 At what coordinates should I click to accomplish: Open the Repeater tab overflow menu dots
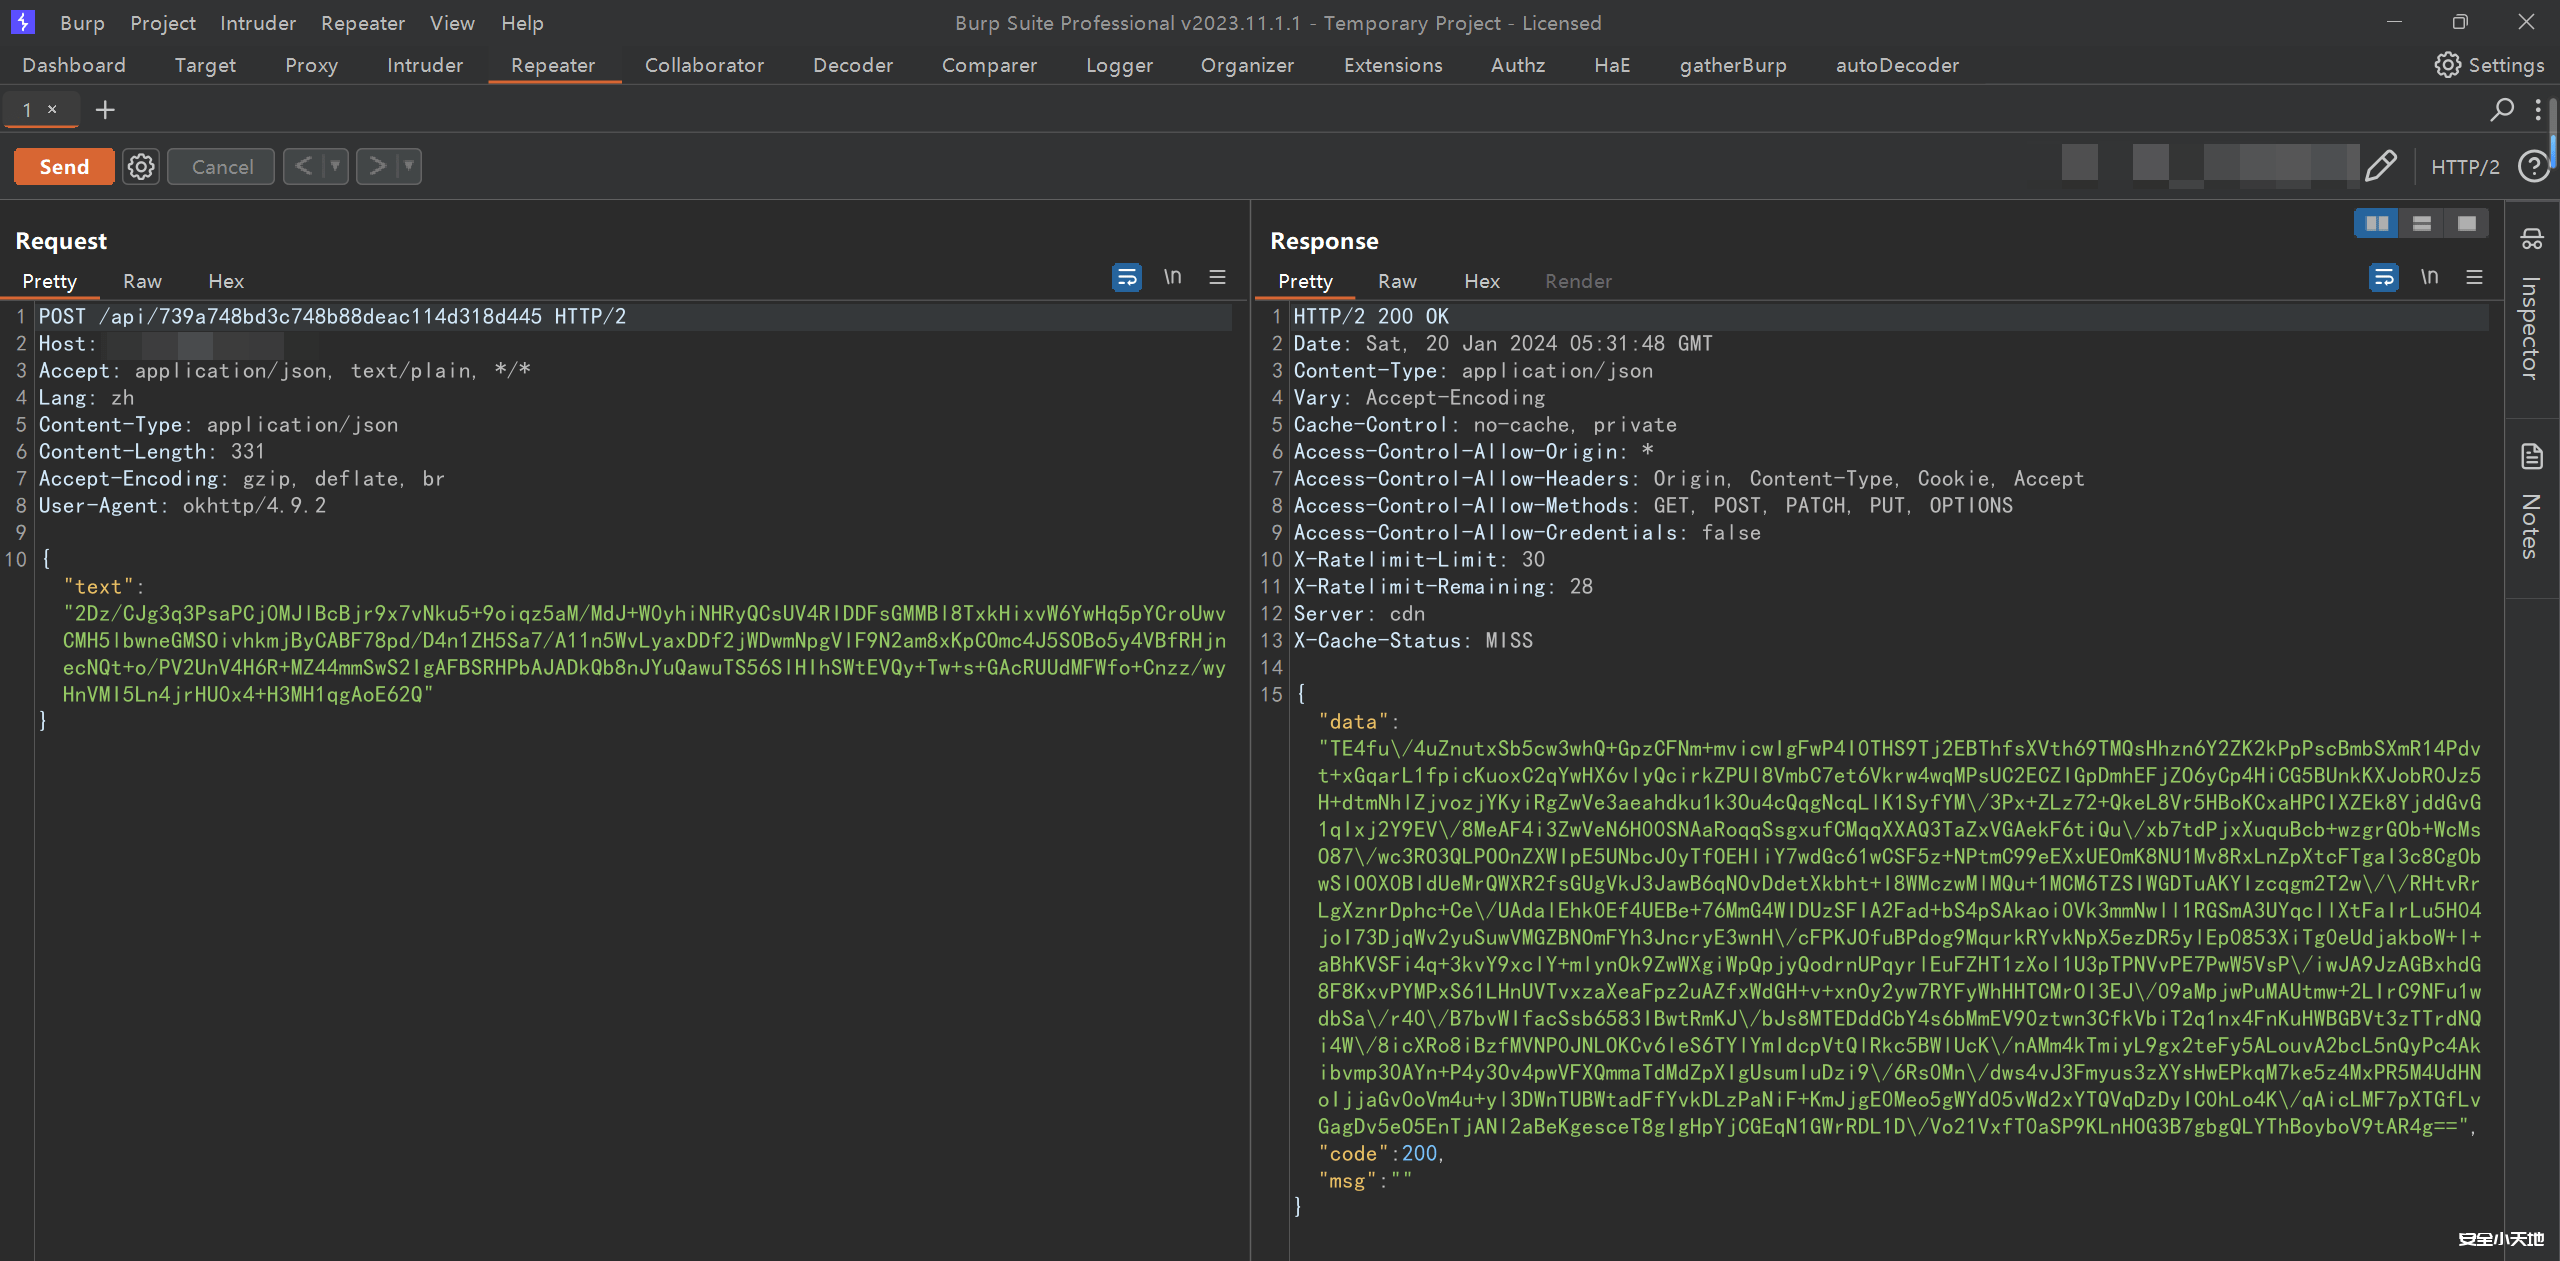pos(2538,110)
